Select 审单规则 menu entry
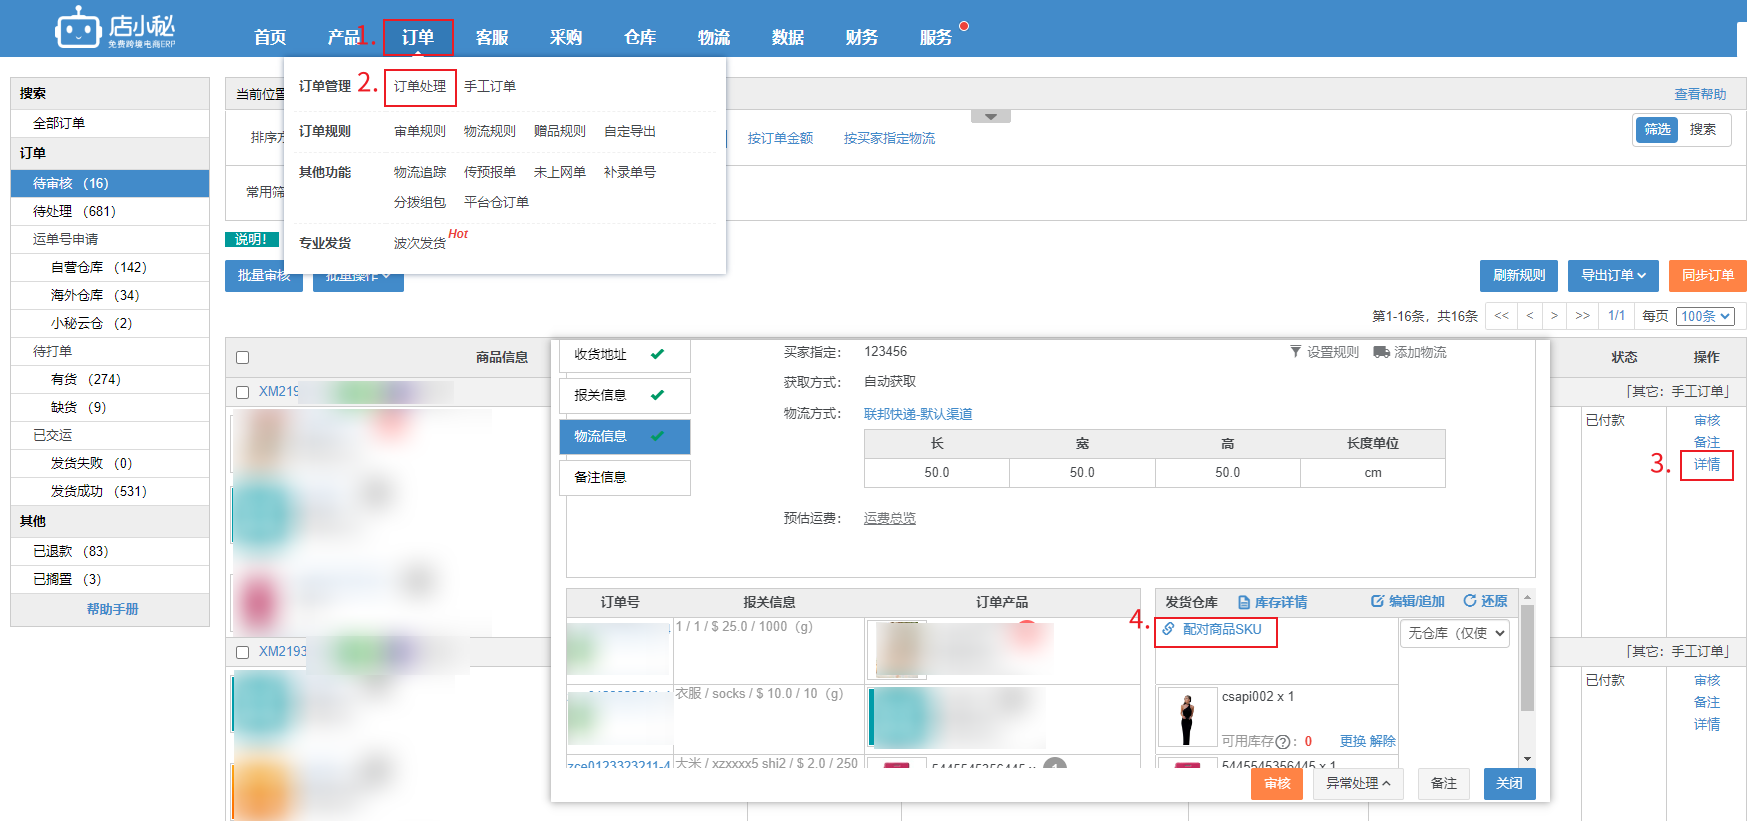 [420, 131]
